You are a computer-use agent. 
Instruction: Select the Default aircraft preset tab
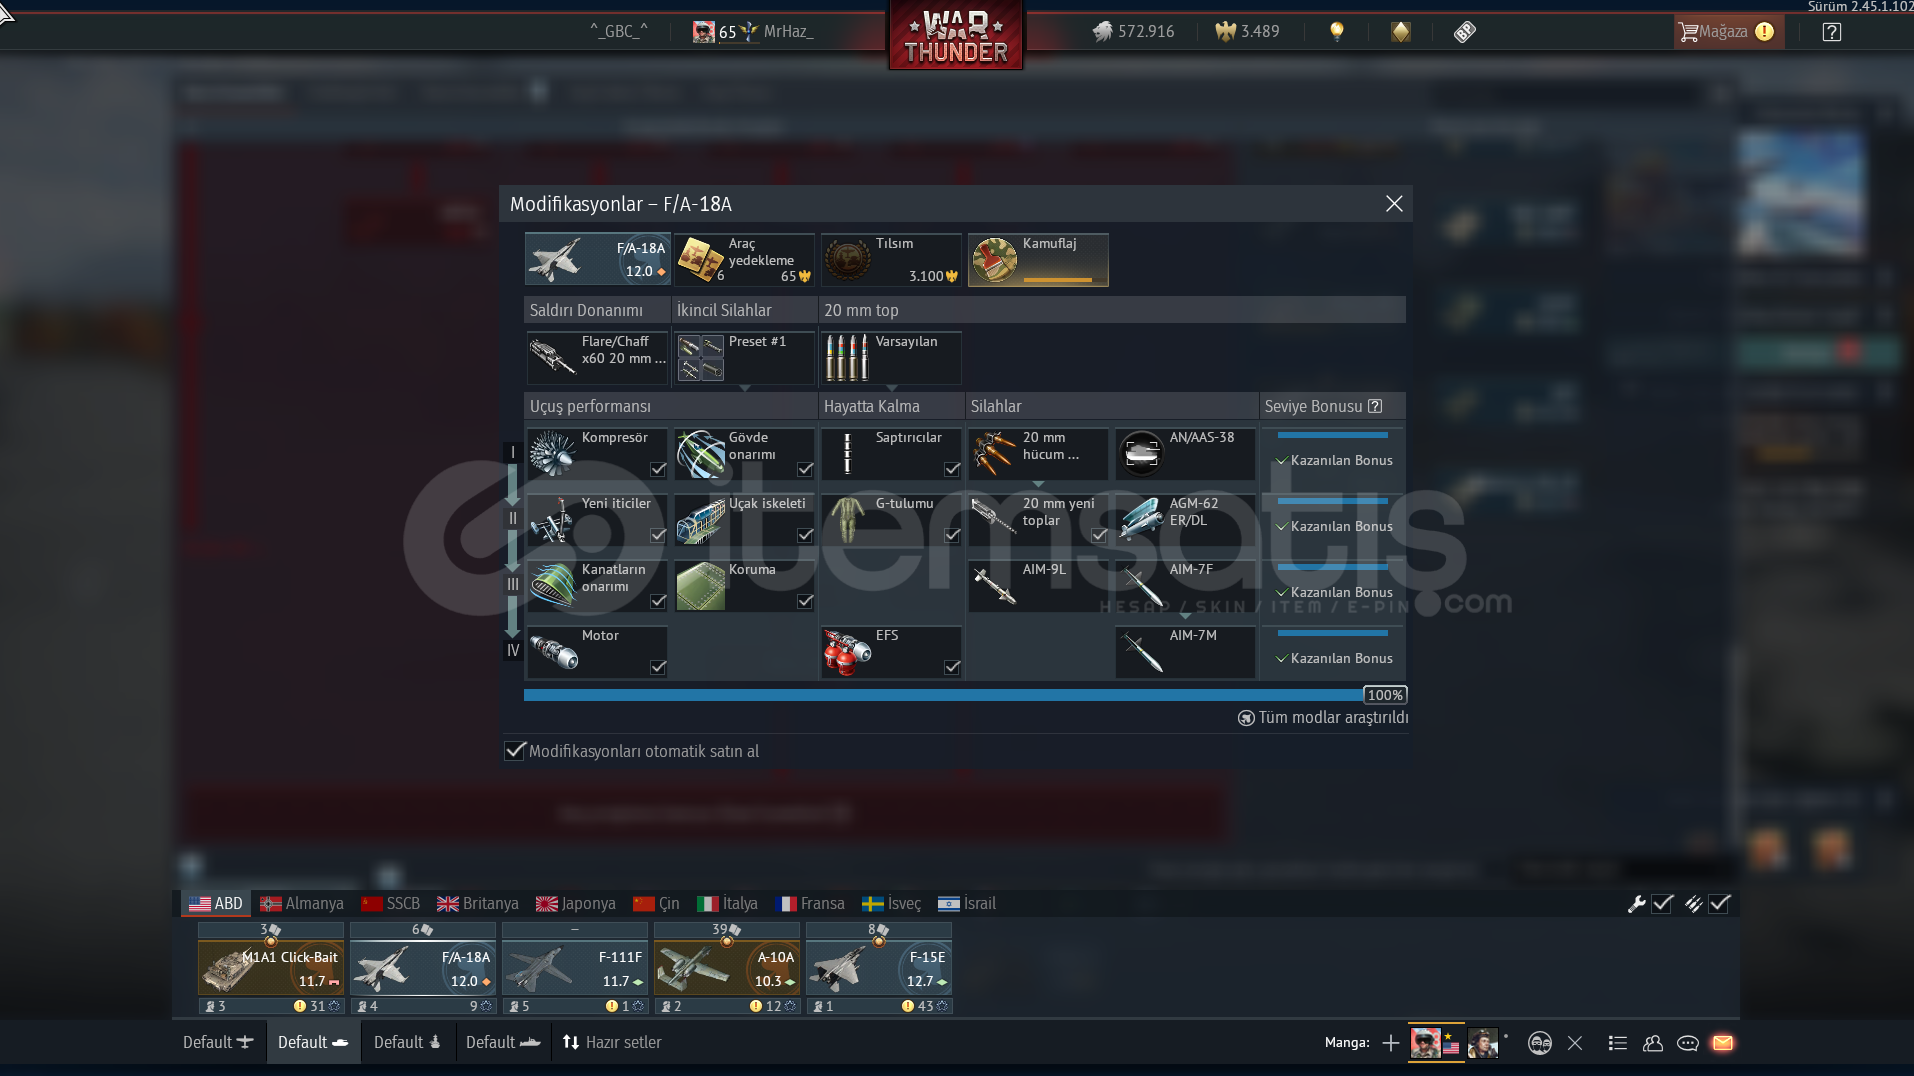pos(218,1042)
